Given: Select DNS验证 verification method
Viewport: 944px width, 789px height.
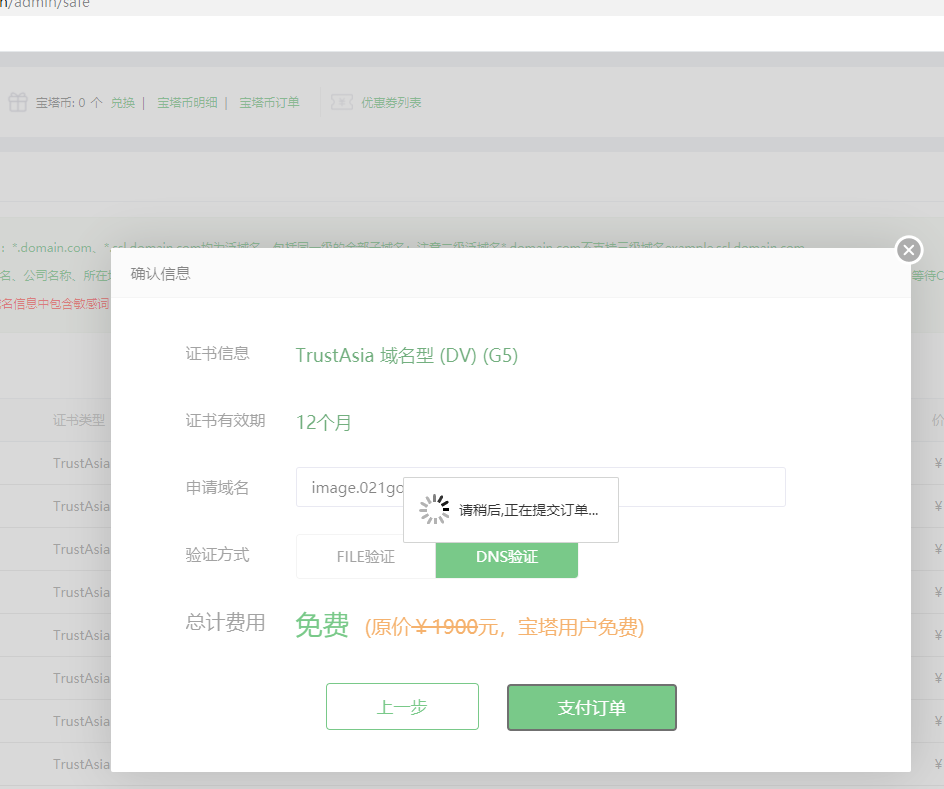Looking at the screenshot, I should (507, 557).
